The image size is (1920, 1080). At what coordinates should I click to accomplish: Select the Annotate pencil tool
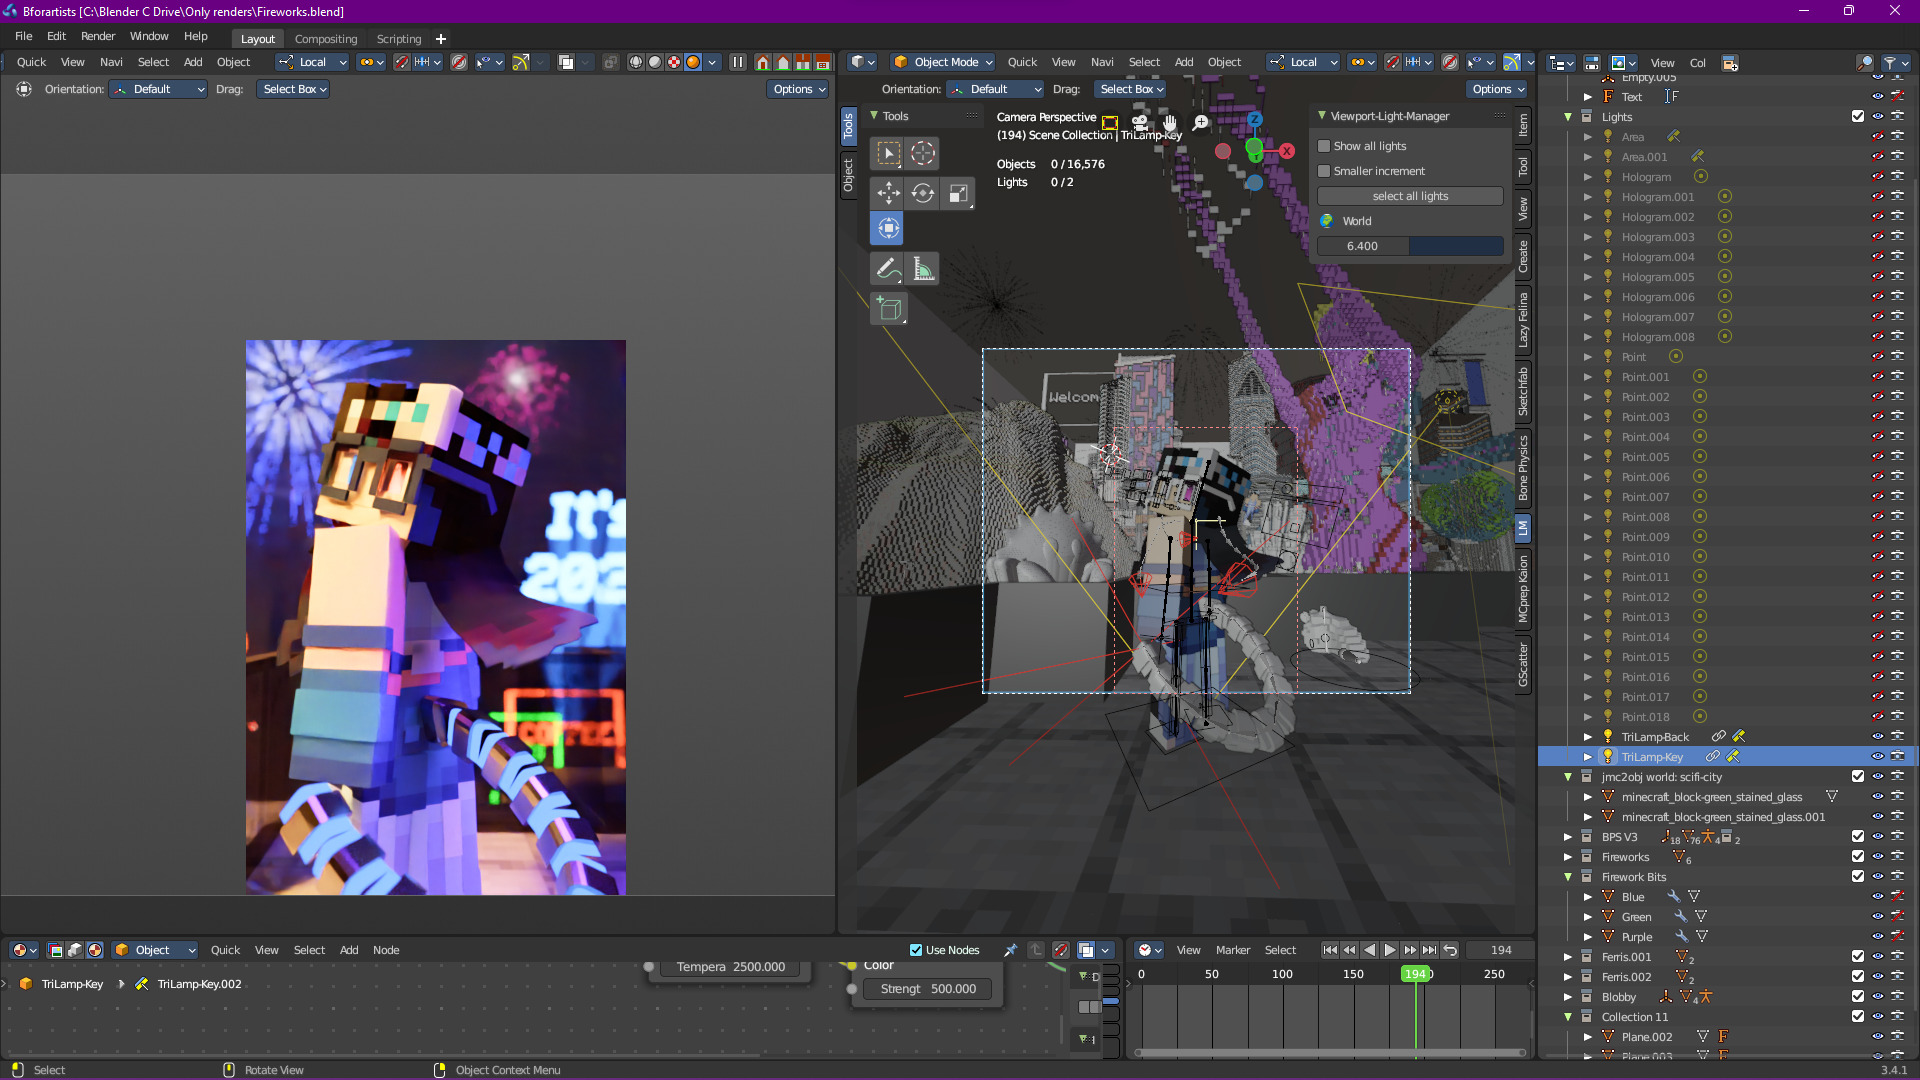[x=887, y=269]
